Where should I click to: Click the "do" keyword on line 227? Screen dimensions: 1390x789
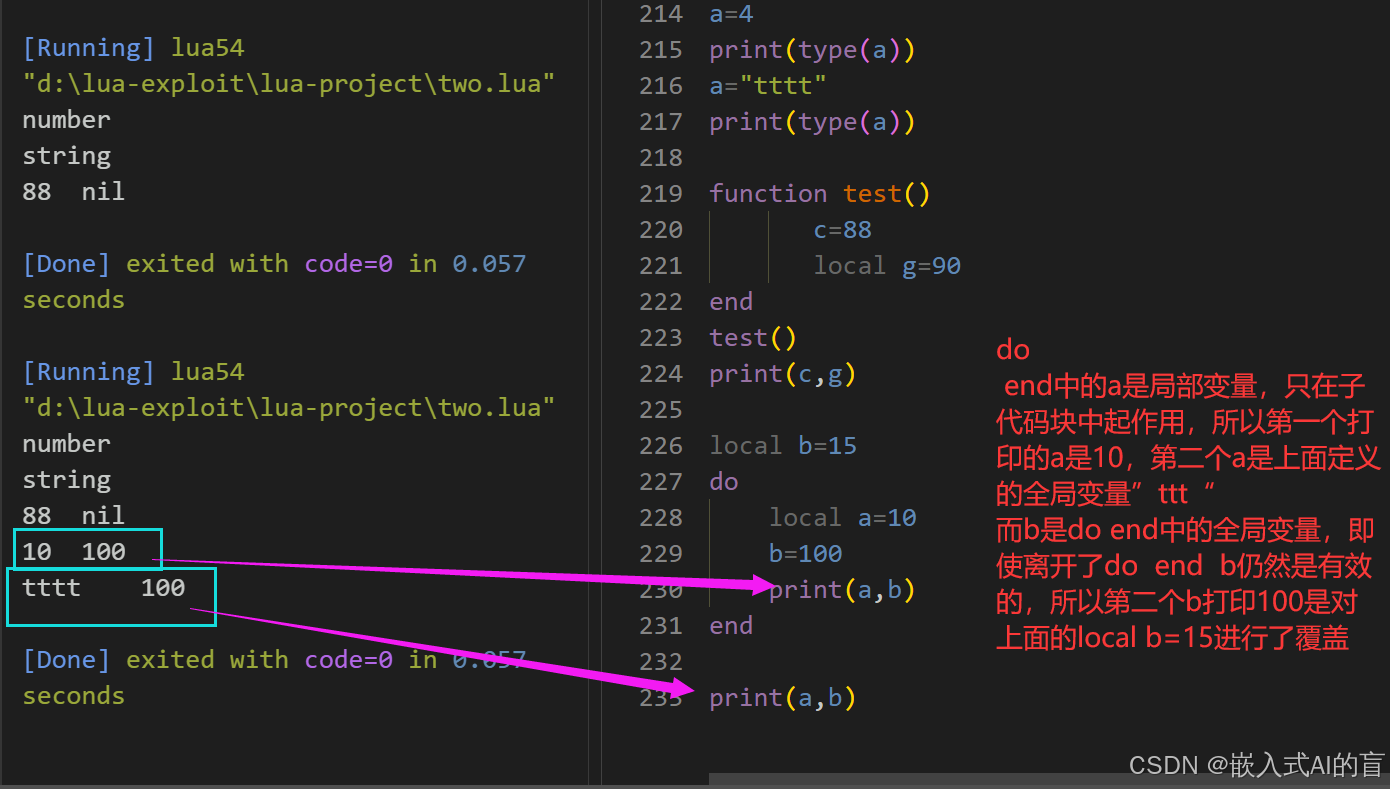click(x=724, y=482)
